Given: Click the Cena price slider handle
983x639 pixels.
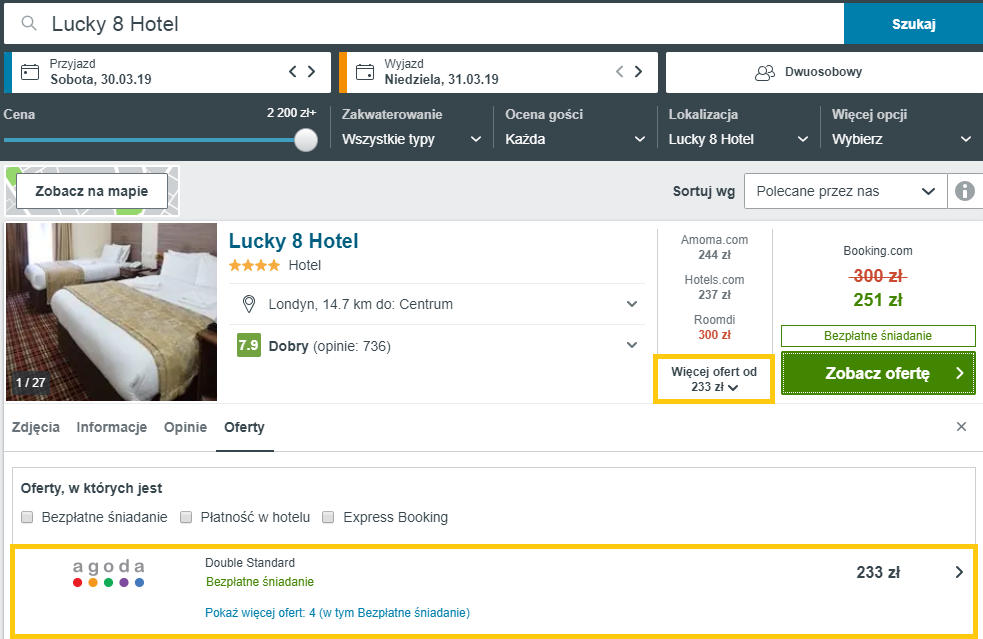Looking at the screenshot, I should [x=306, y=140].
